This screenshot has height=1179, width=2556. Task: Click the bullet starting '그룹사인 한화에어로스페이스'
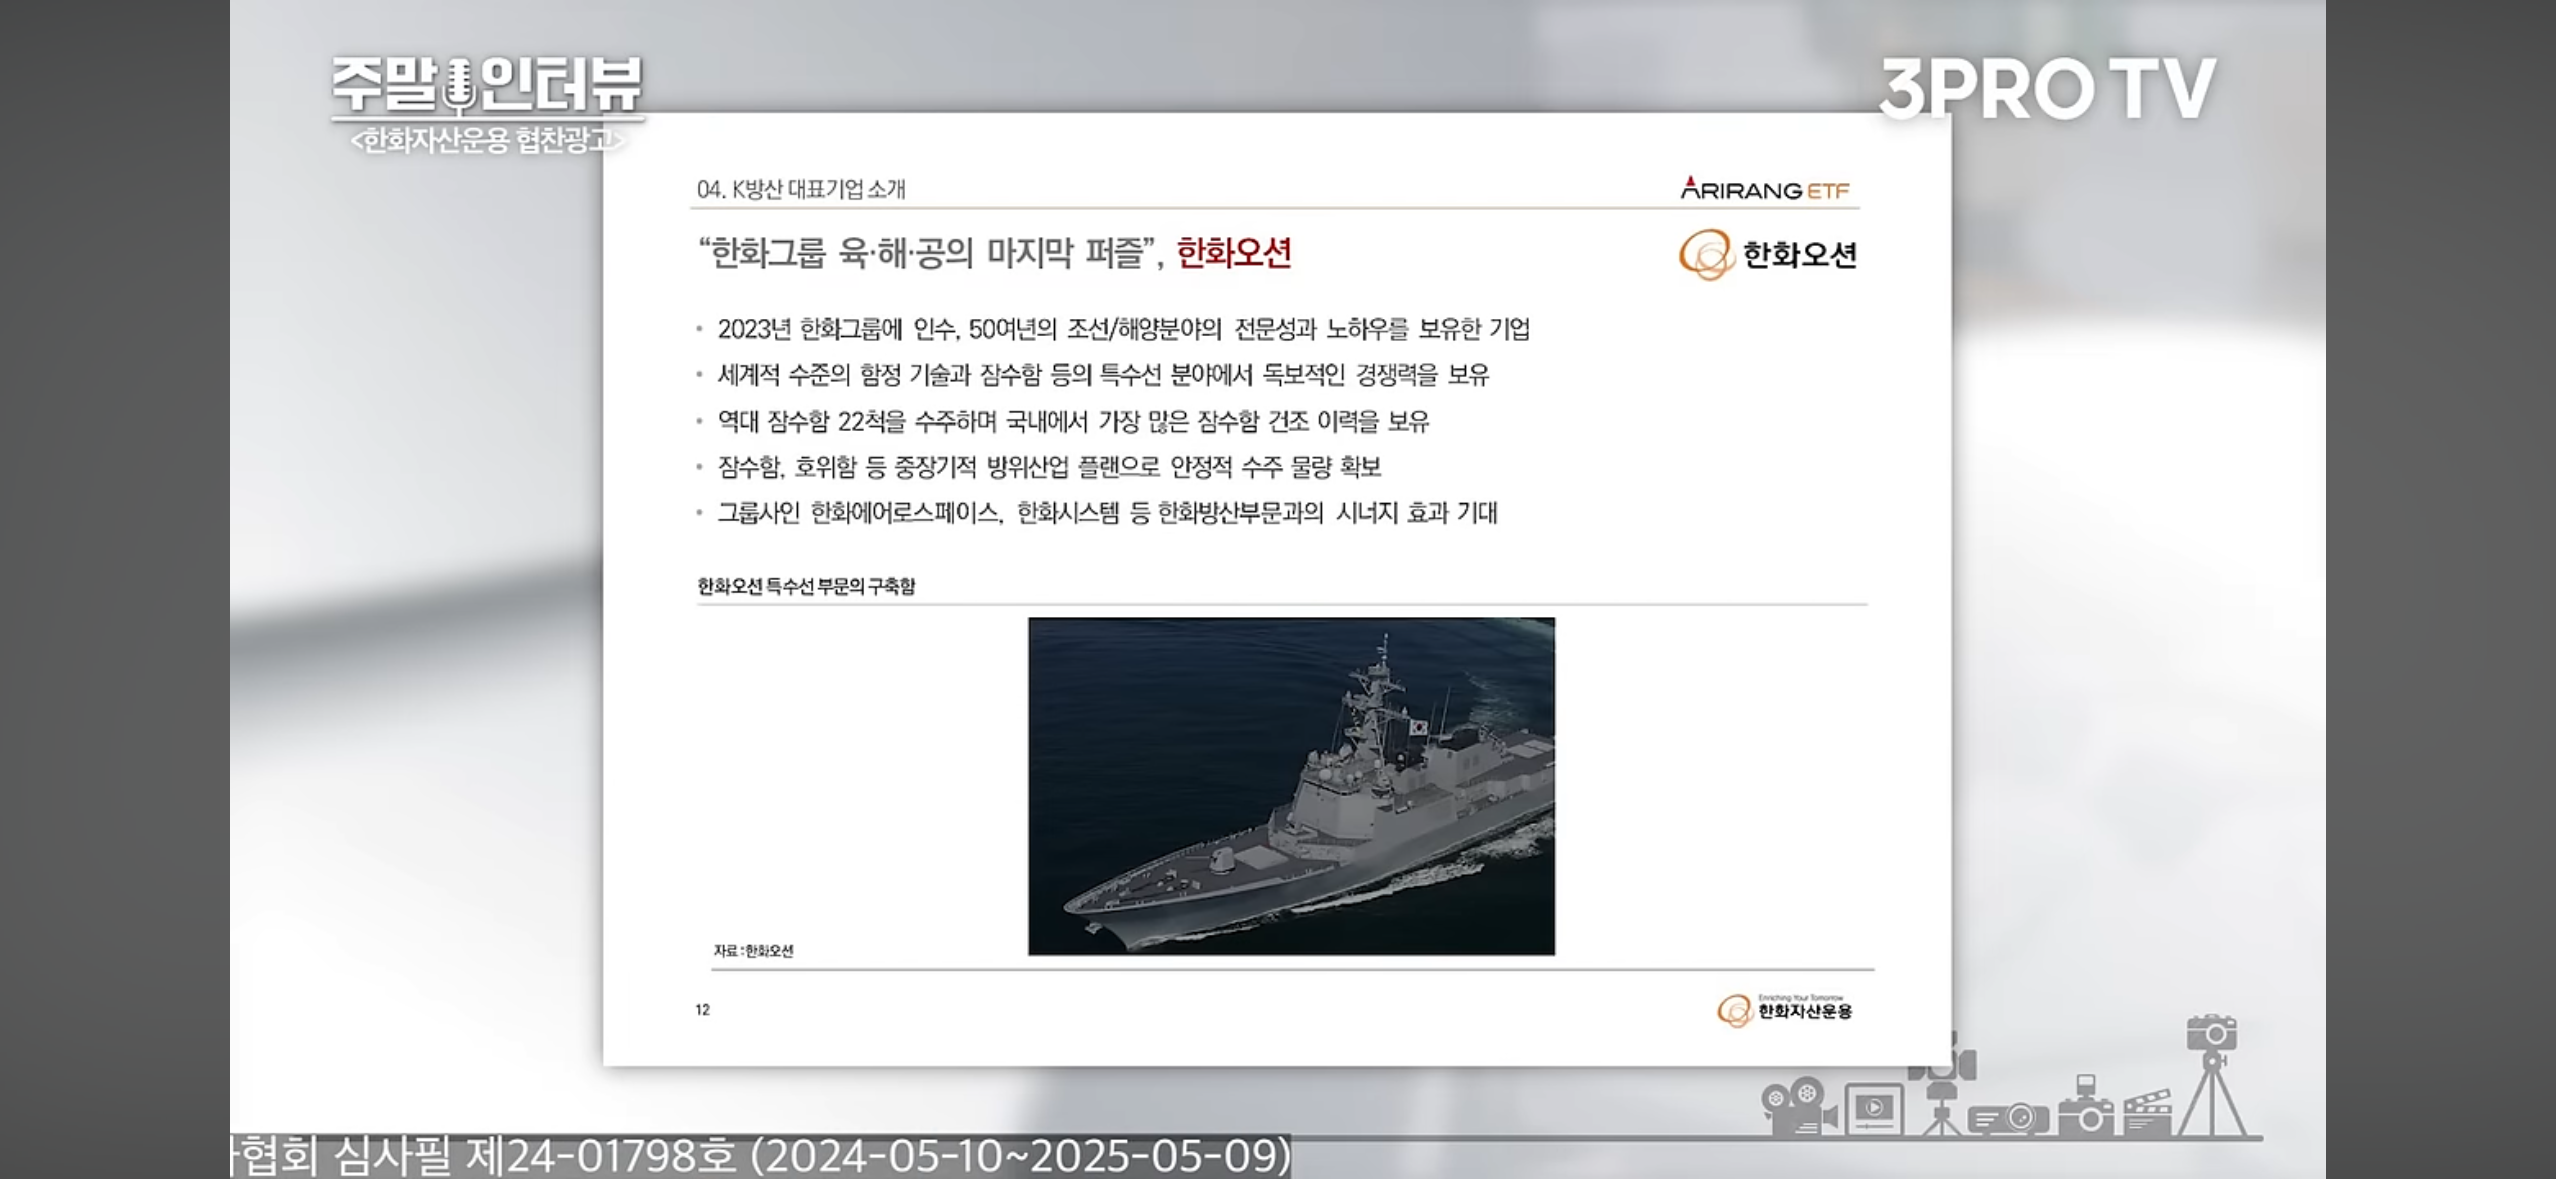[x=1107, y=513]
